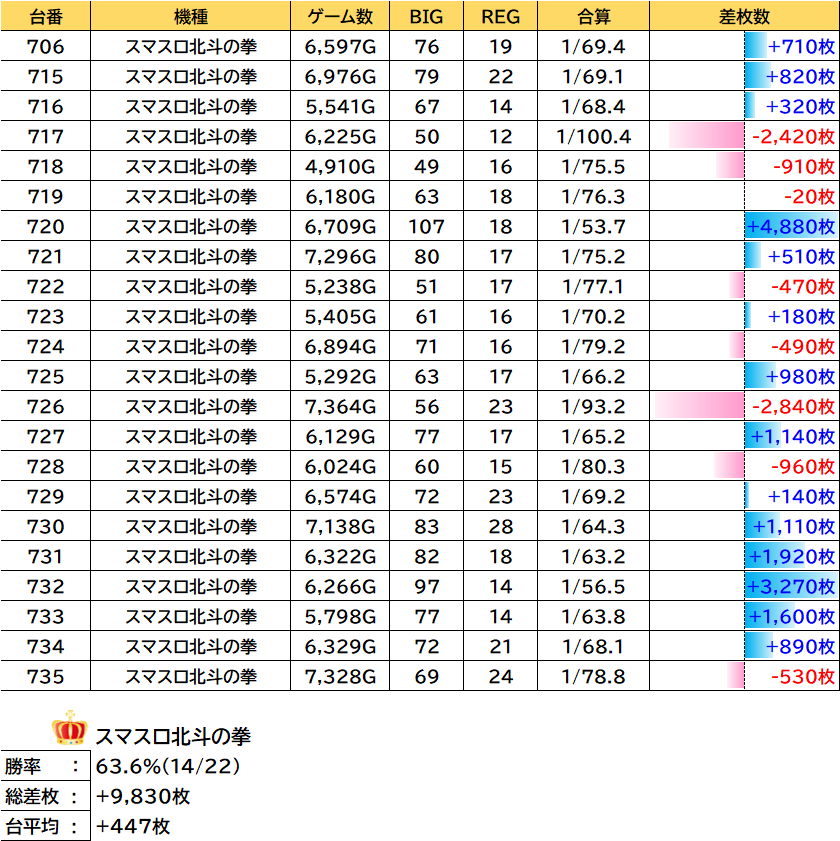Click the -530枚 difference value
The image size is (840, 841).
(803, 676)
